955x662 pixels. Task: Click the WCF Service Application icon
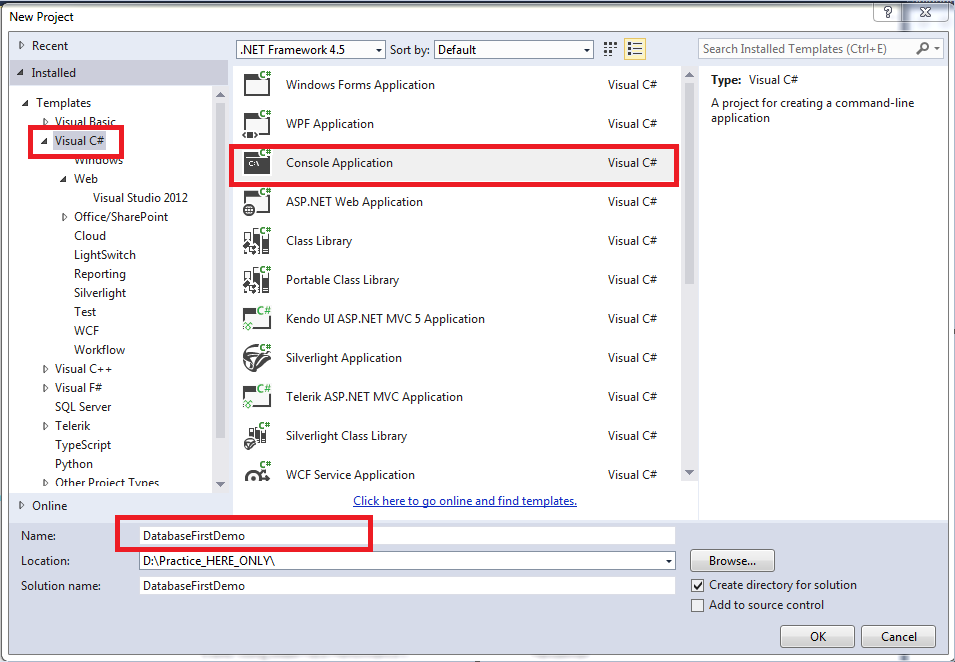256,472
